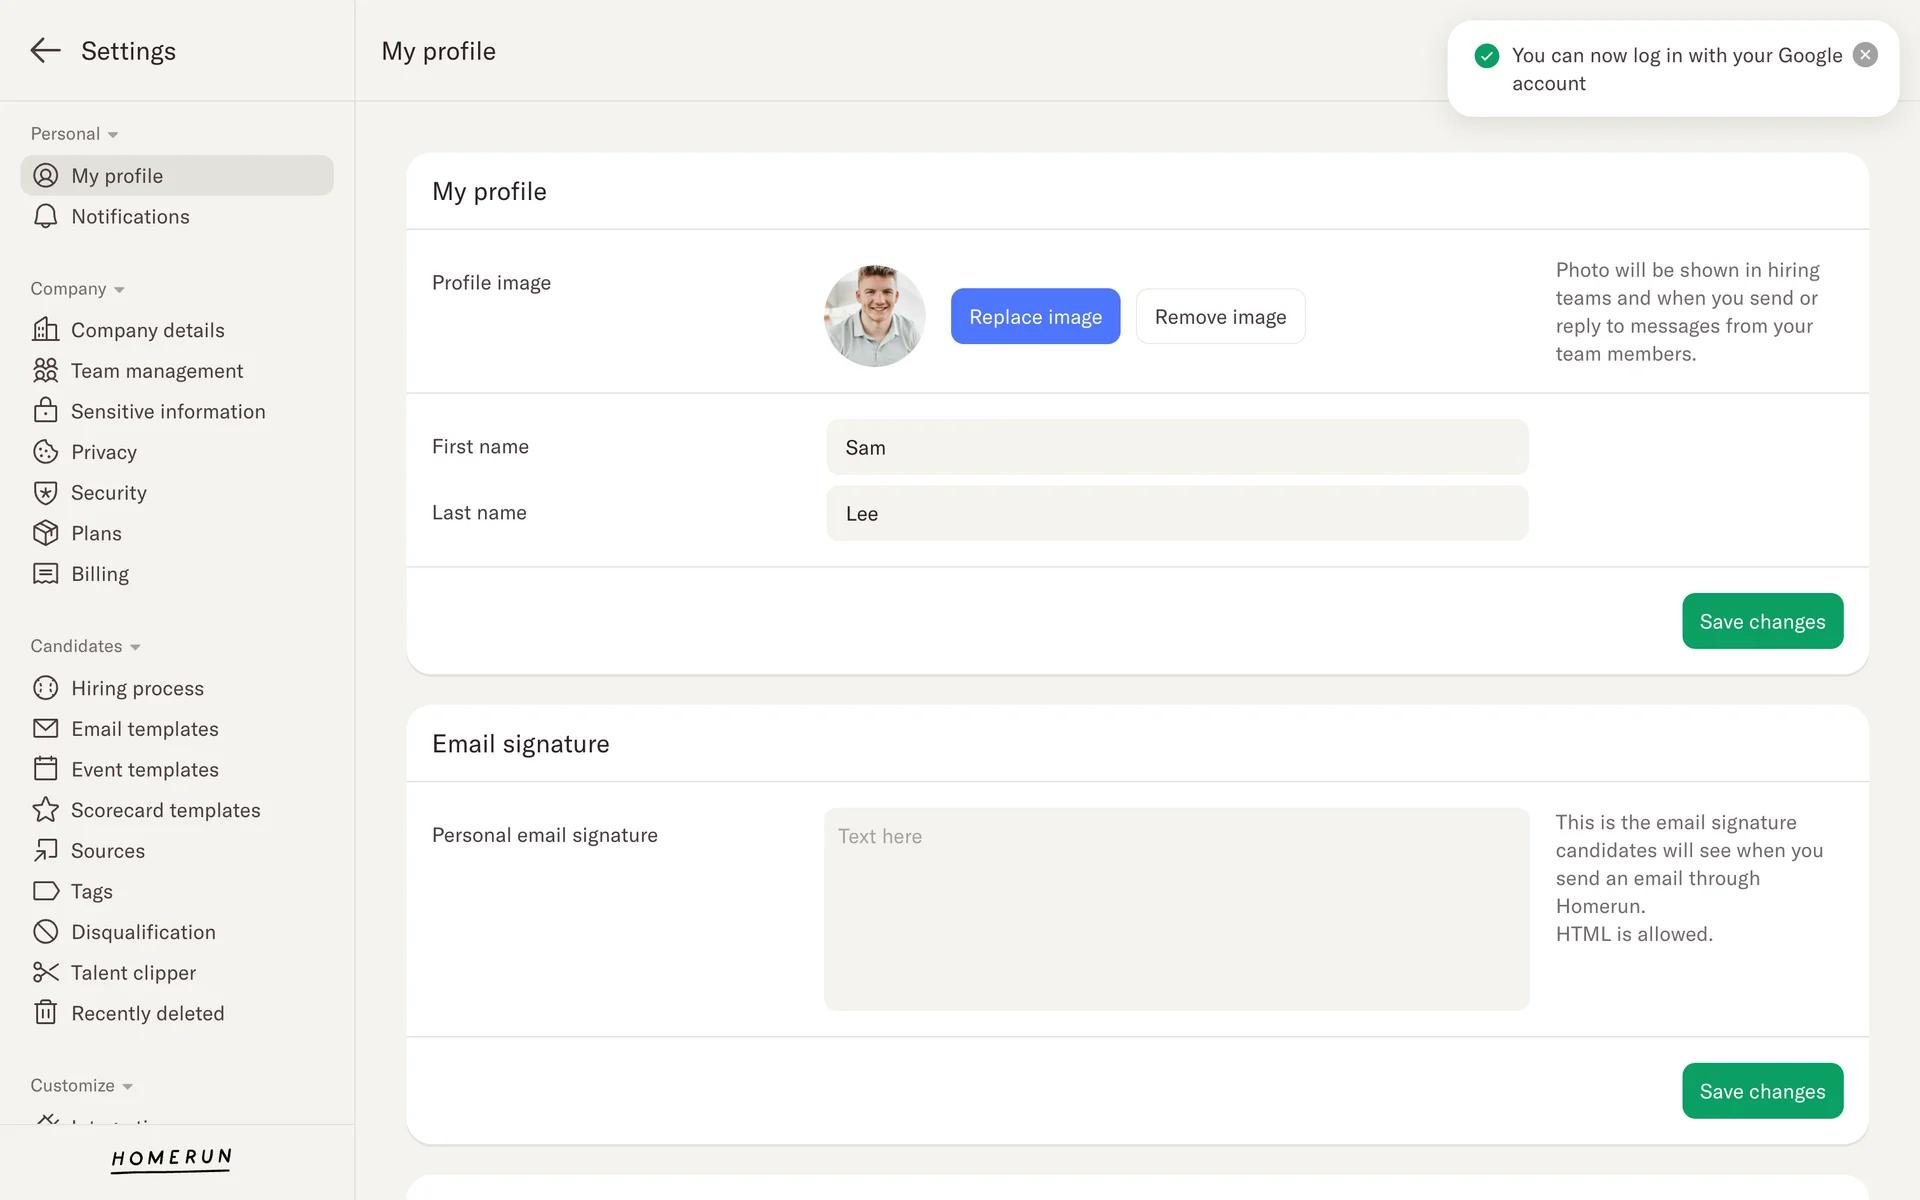The image size is (1920, 1200).
Task: Open Notifications settings
Action: tap(130, 217)
